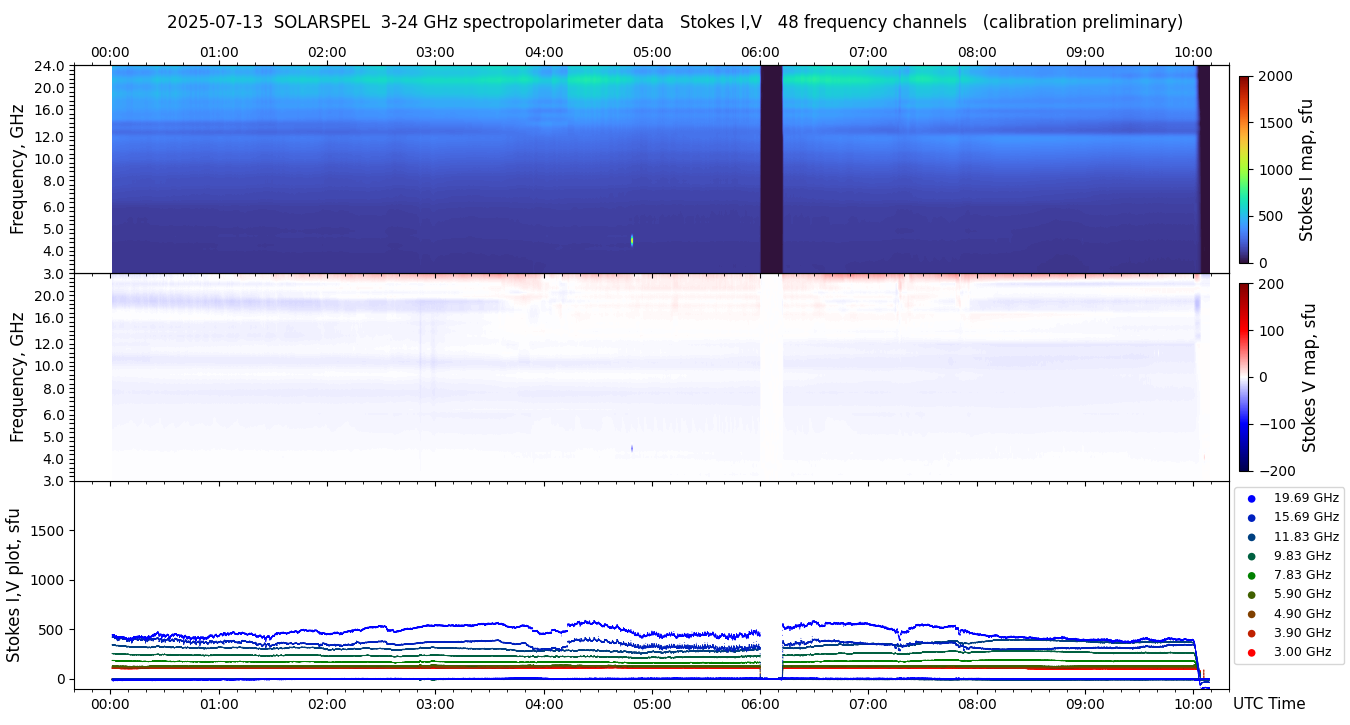Viewport: 1350px width, 725px height.
Task: Click the 3.00 GHz red legend dot
Action: (1251, 652)
